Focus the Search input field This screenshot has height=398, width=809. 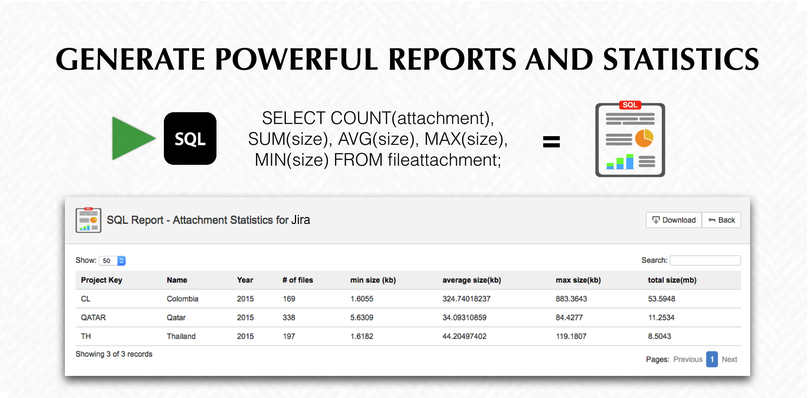click(705, 260)
